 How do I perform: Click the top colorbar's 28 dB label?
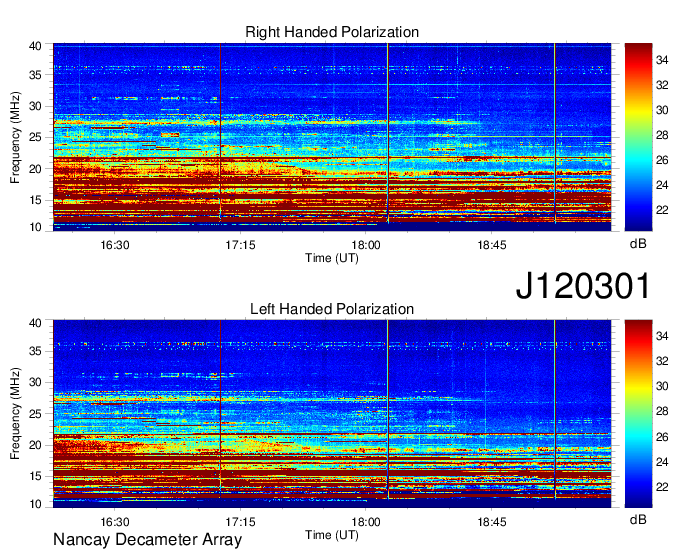(662, 135)
